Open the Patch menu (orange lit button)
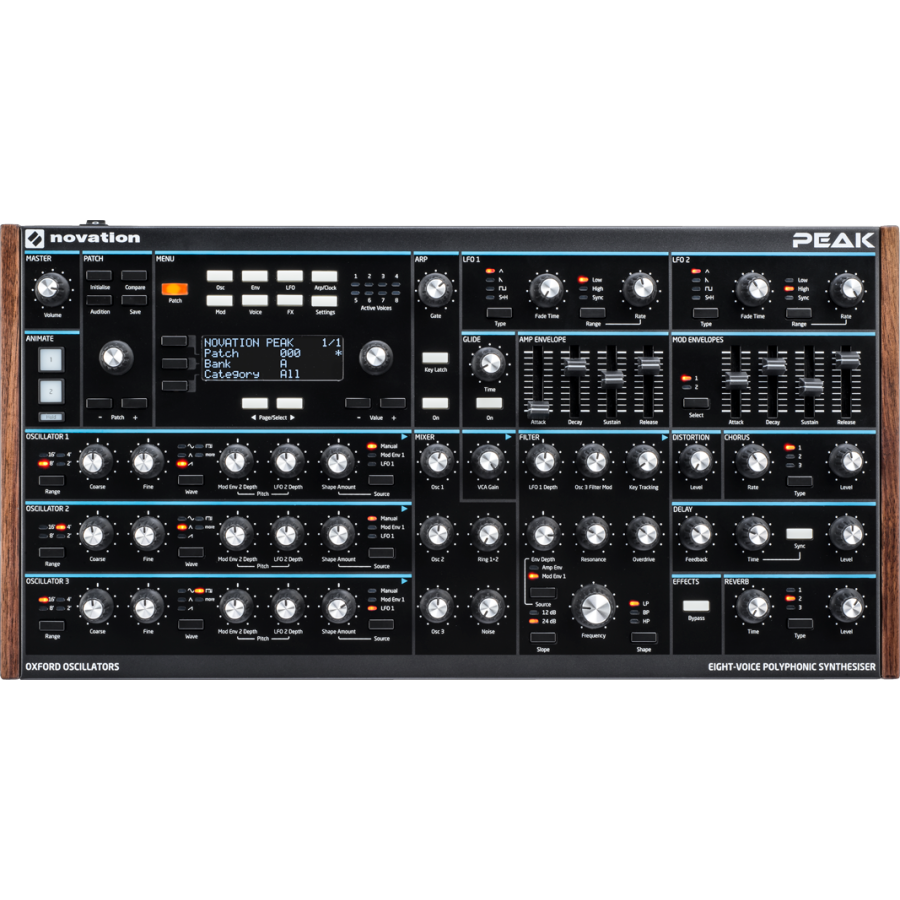900x900 pixels. tap(174, 289)
